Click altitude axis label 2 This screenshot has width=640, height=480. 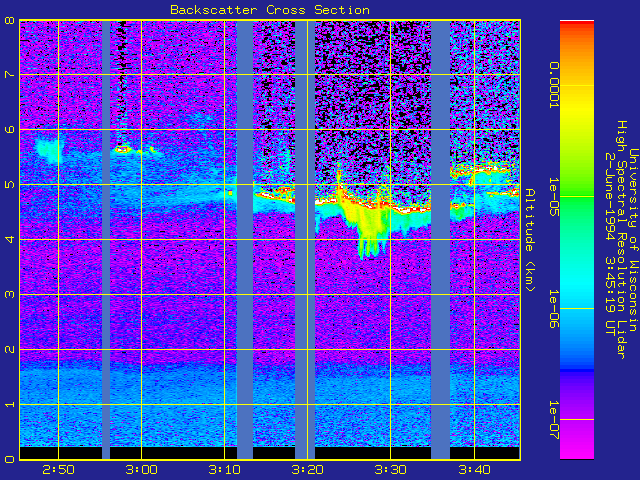9,349
